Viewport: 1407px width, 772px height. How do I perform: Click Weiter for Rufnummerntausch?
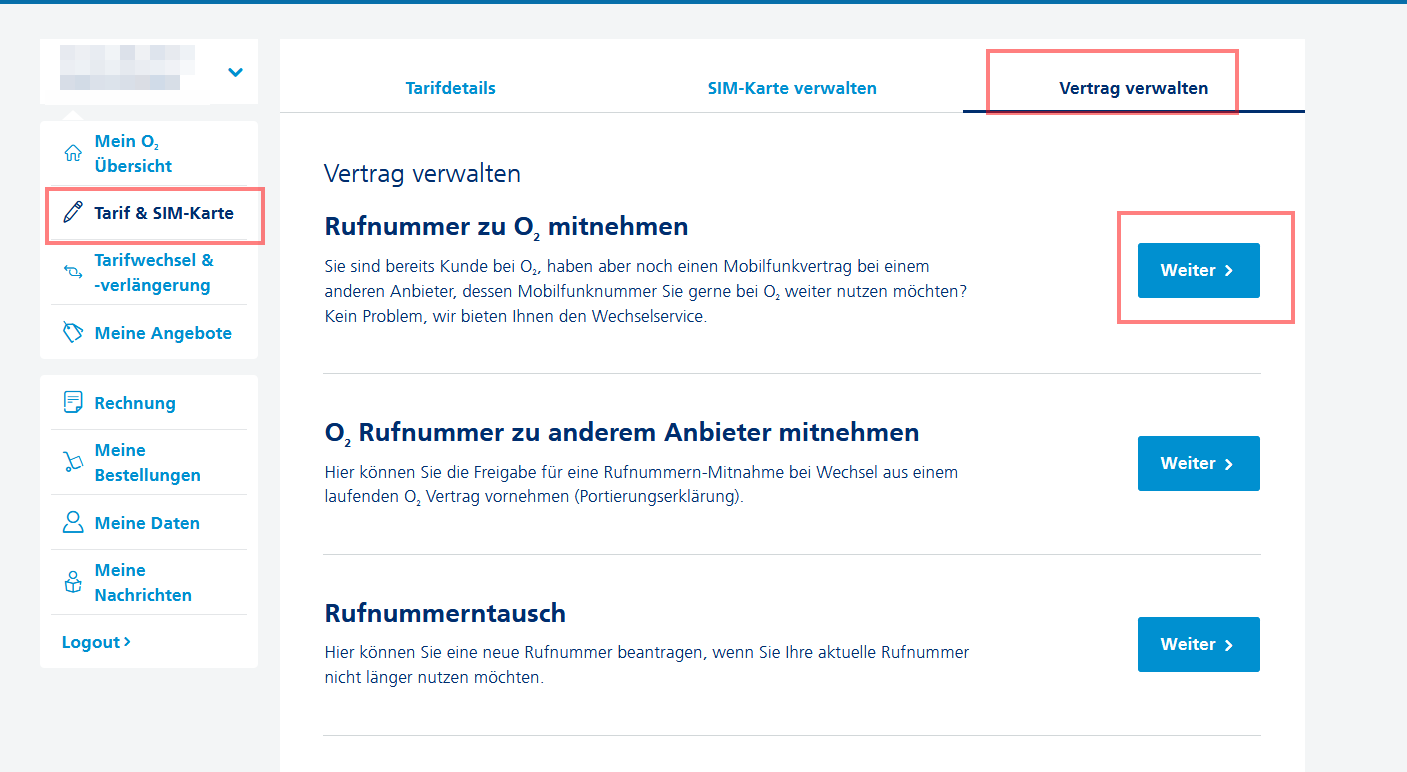pyautogui.click(x=1199, y=644)
